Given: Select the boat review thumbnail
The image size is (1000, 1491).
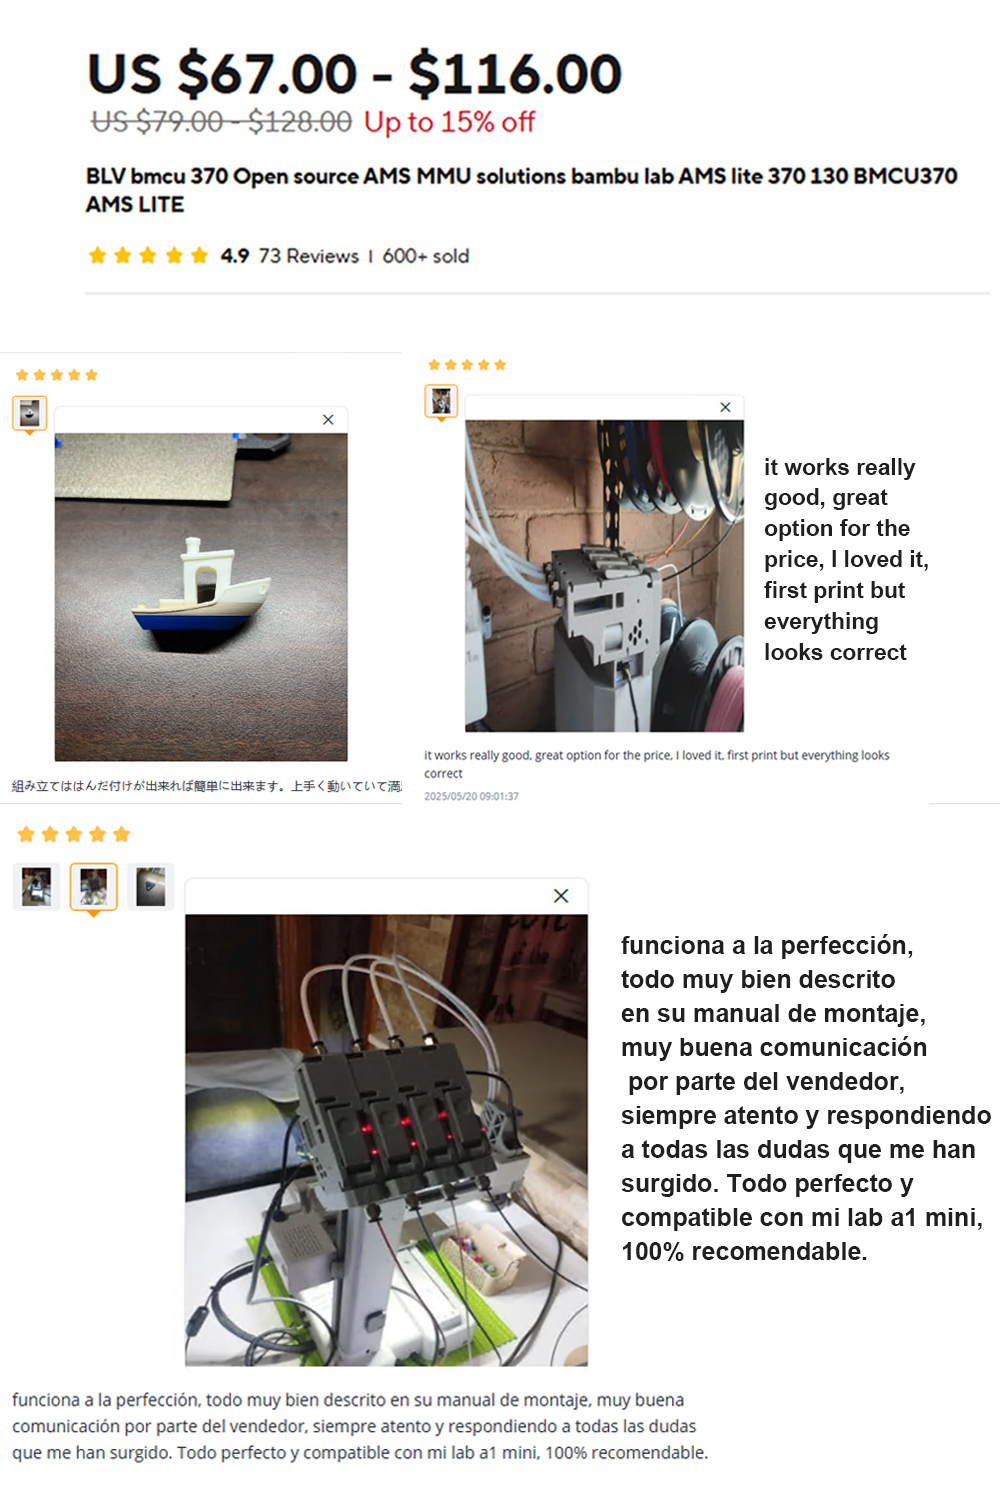Looking at the screenshot, I should 30,412.
